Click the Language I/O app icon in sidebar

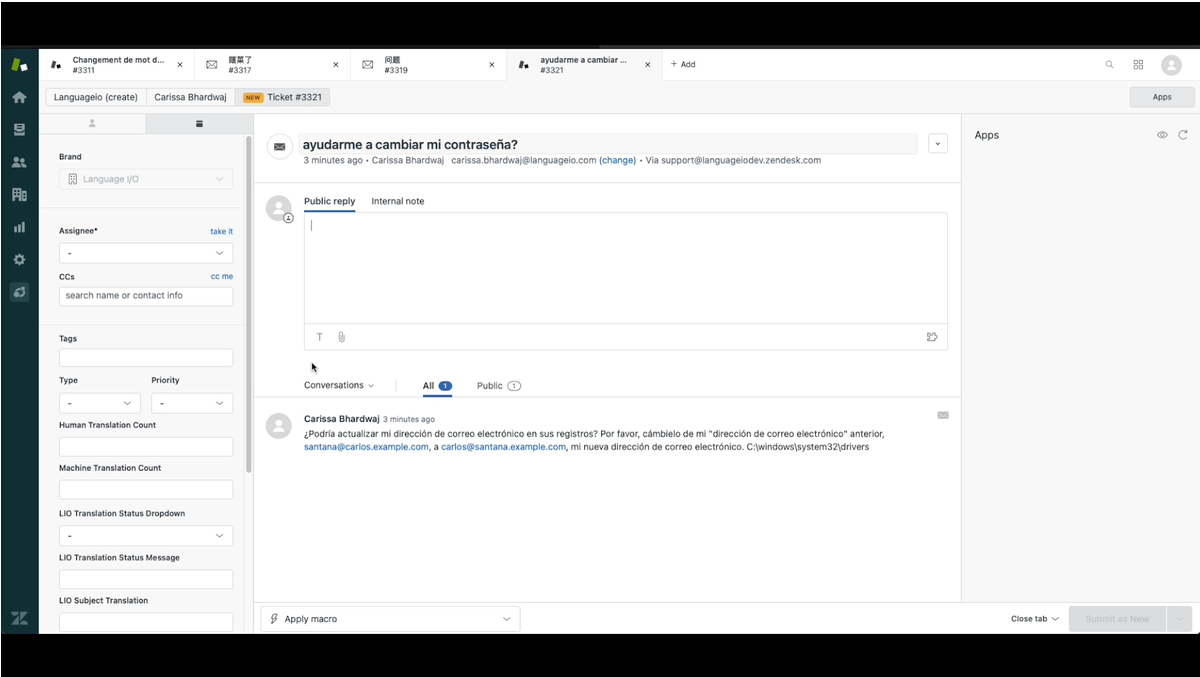[x=19, y=292]
